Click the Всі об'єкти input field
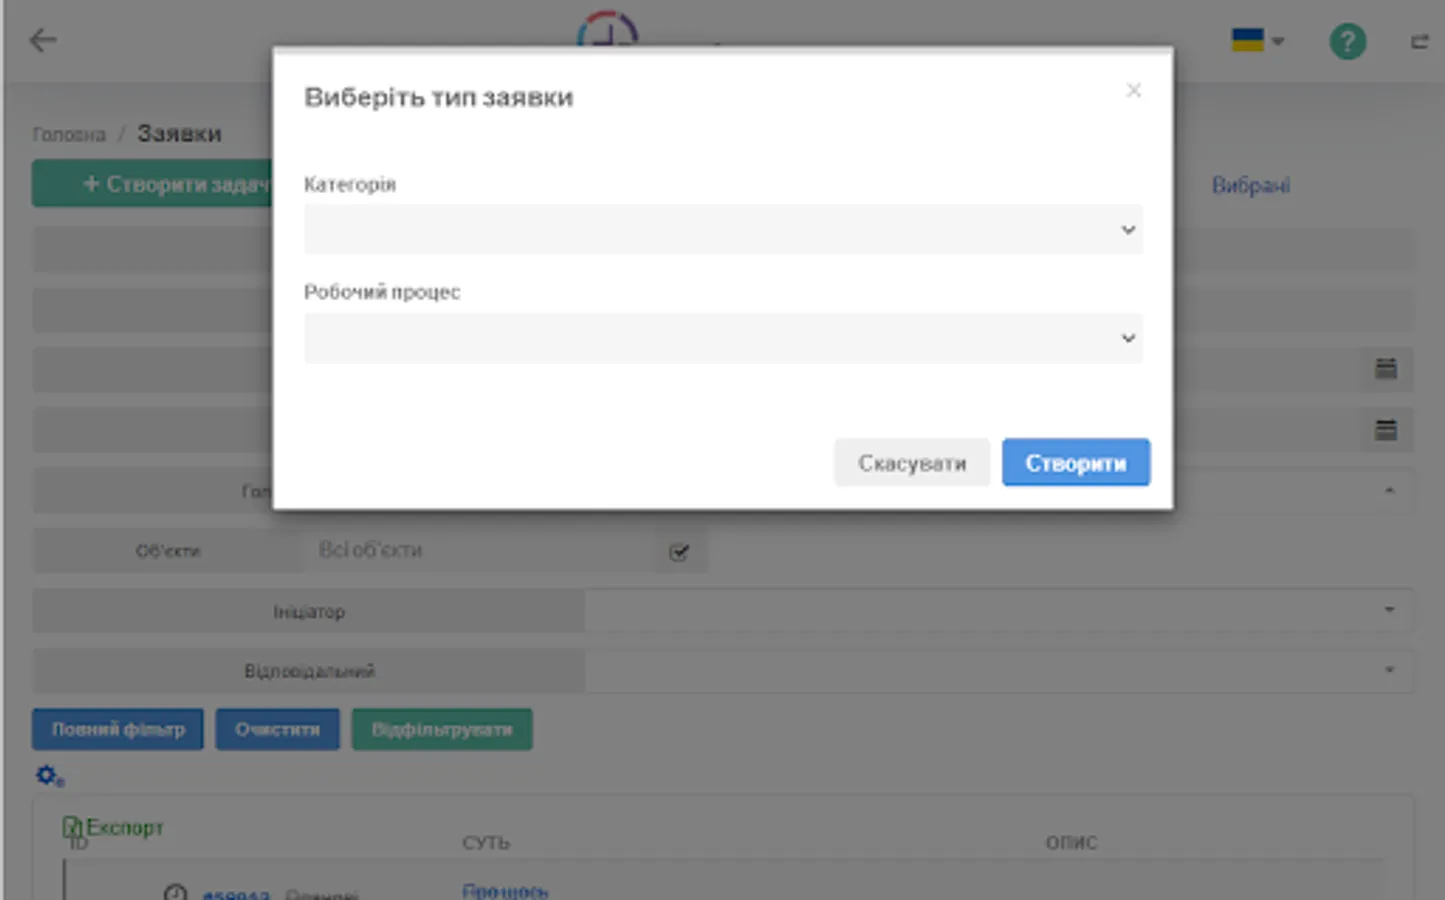The width and height of the screenshot is (1445, 900). (480, 551)
